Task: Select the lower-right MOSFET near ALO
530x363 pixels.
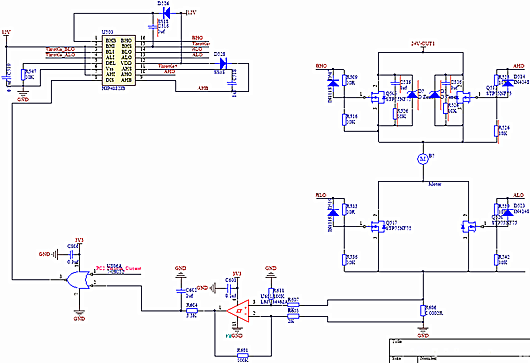Action: (x=469, y=226)
